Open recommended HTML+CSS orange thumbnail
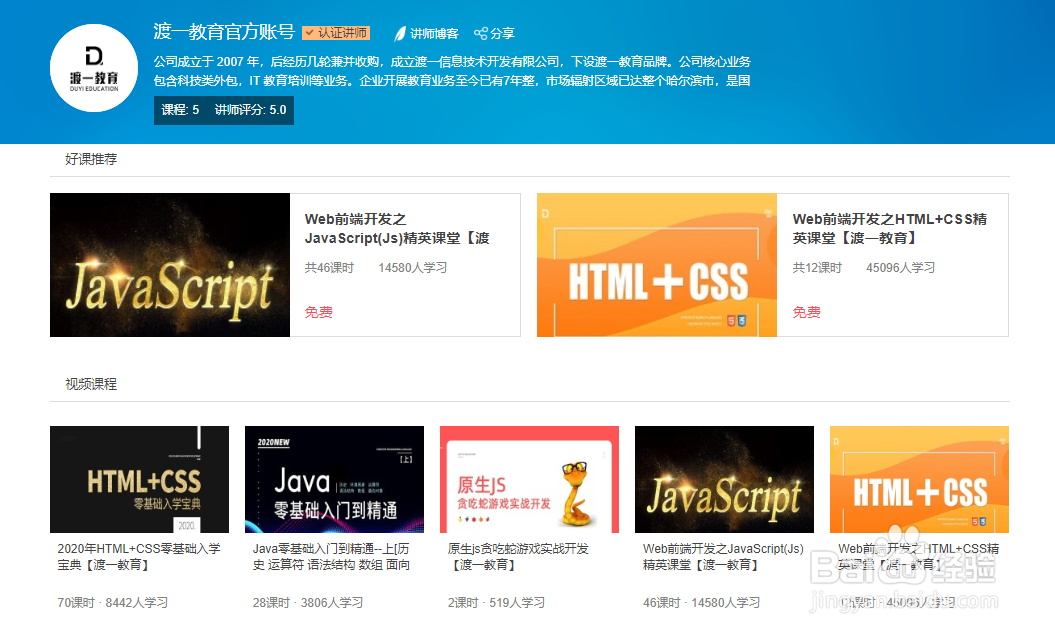Image resolution: width=1055 pixels, height=637 pixels. tap(657, 265)
